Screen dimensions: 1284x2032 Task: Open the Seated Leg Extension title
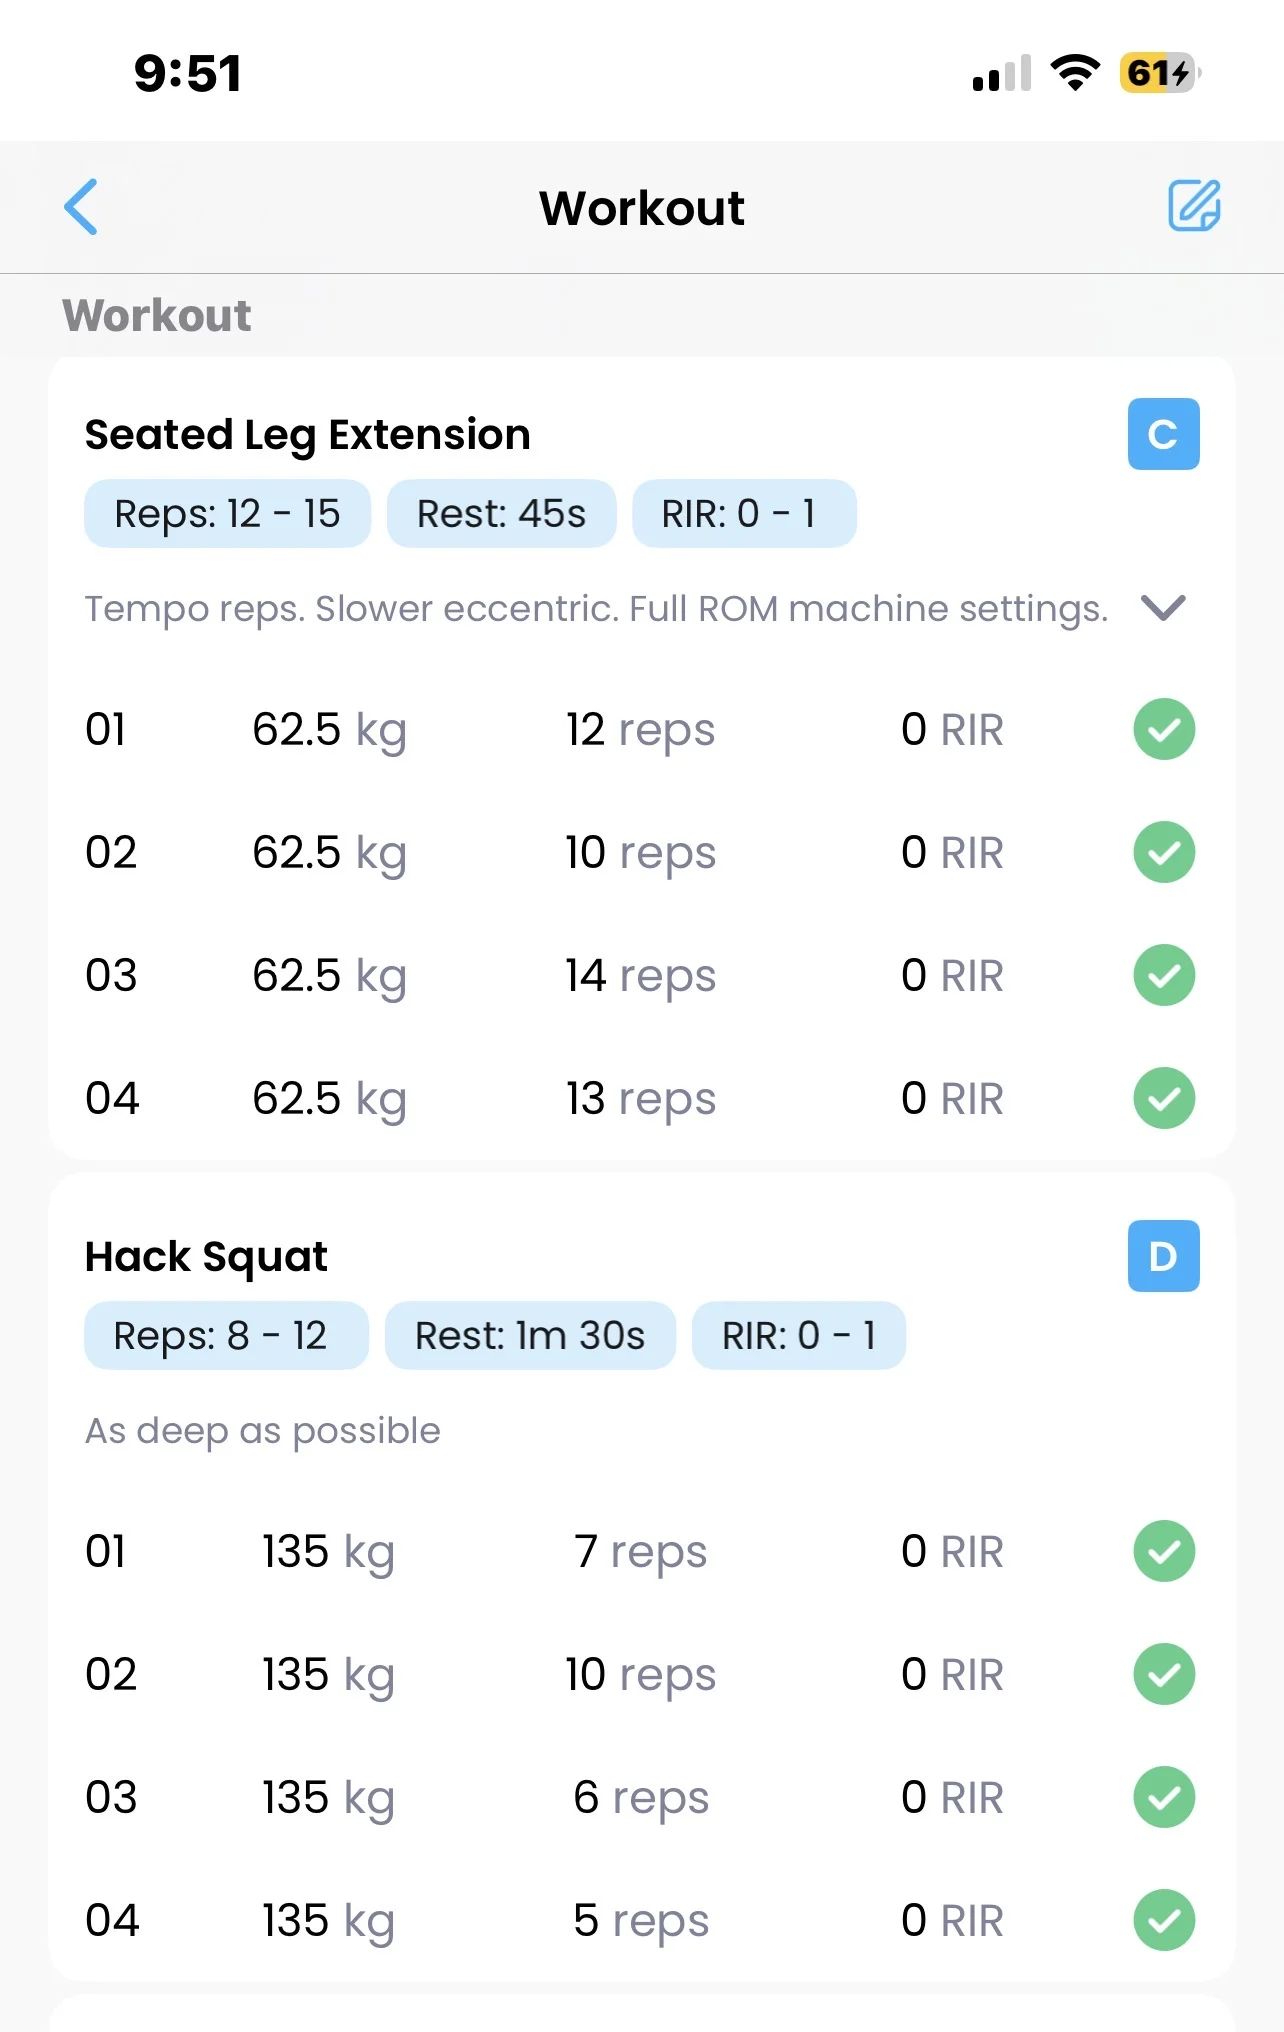tap(307, 435)
